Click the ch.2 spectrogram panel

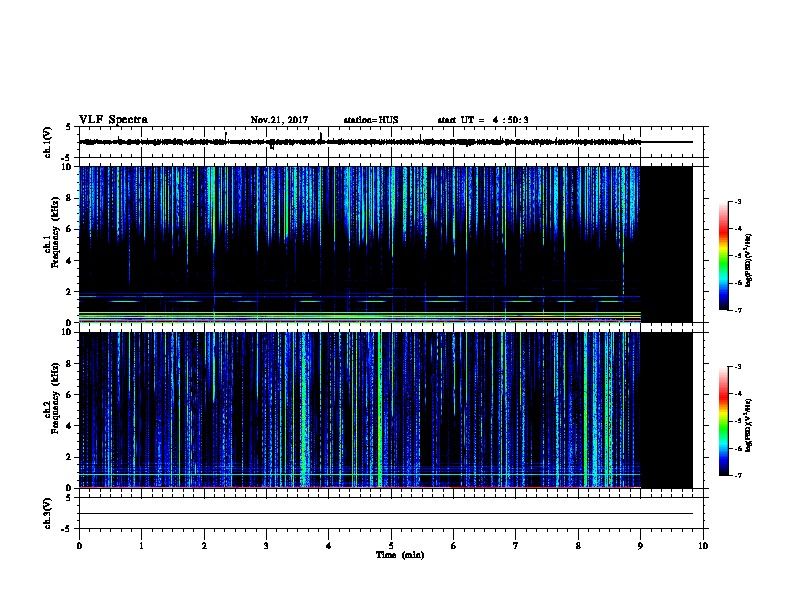[x=385, y=410]
